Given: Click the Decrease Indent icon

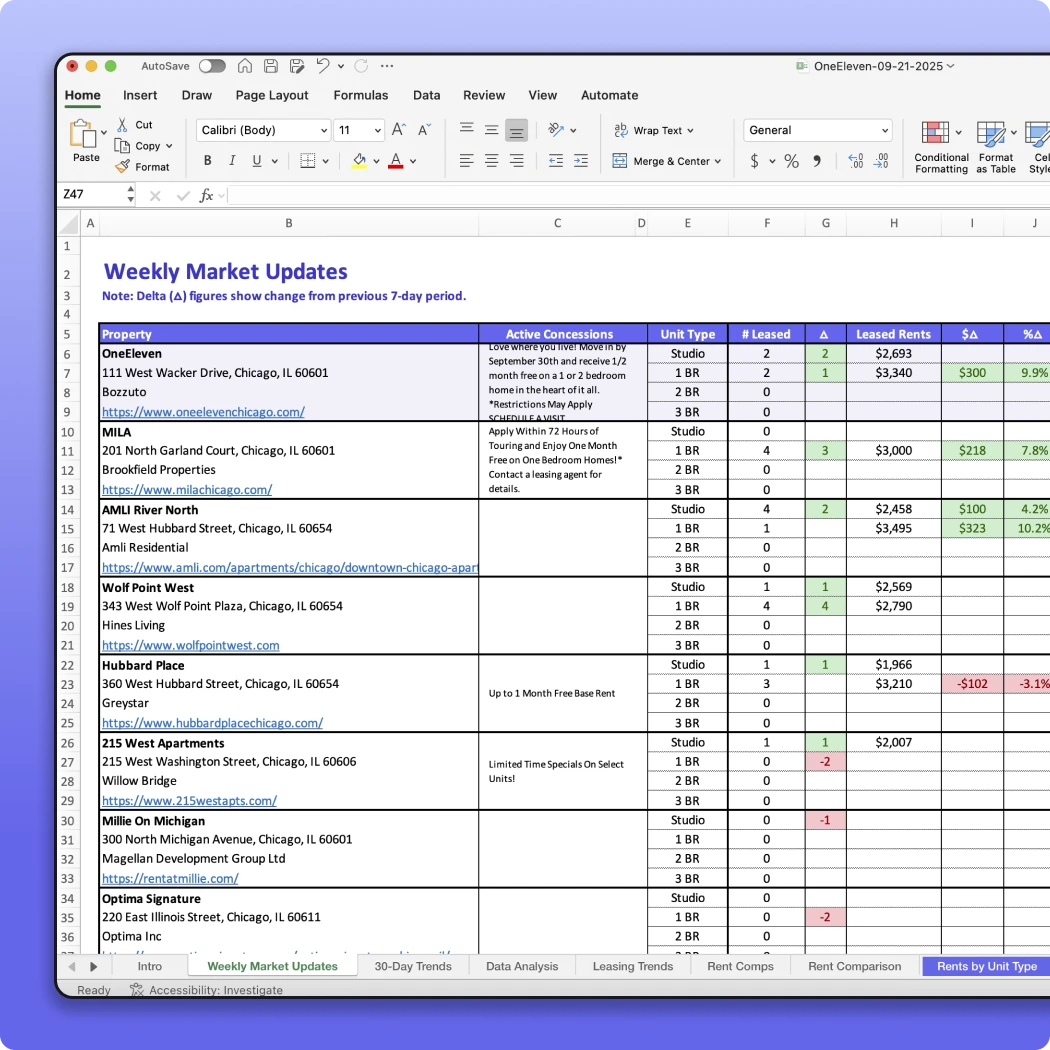Looking at the screenshot, I should (x=556, y=161).
